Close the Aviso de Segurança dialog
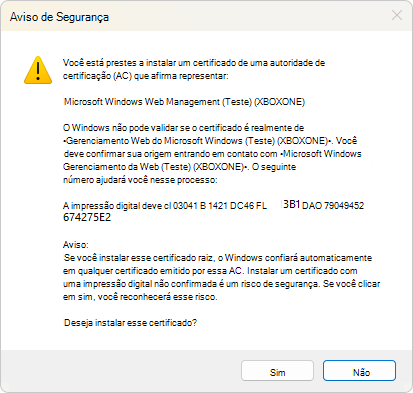Viewport: 413px width, 393px height. pyautogui.click(x=397, y=15)
